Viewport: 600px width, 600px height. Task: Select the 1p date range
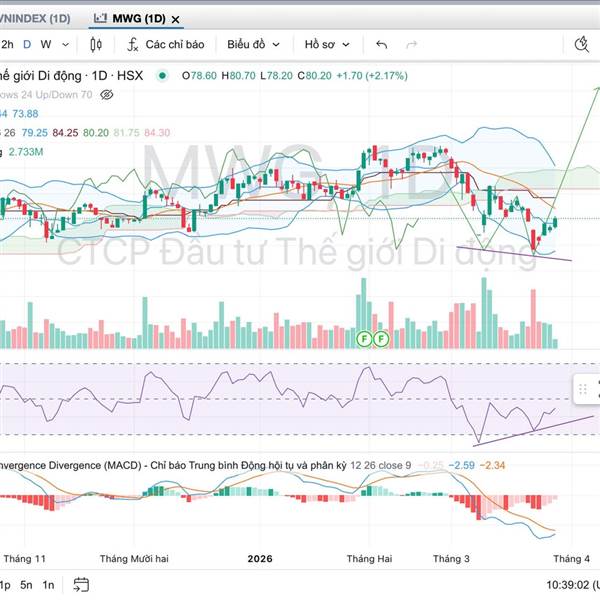(x=5, y=585)
